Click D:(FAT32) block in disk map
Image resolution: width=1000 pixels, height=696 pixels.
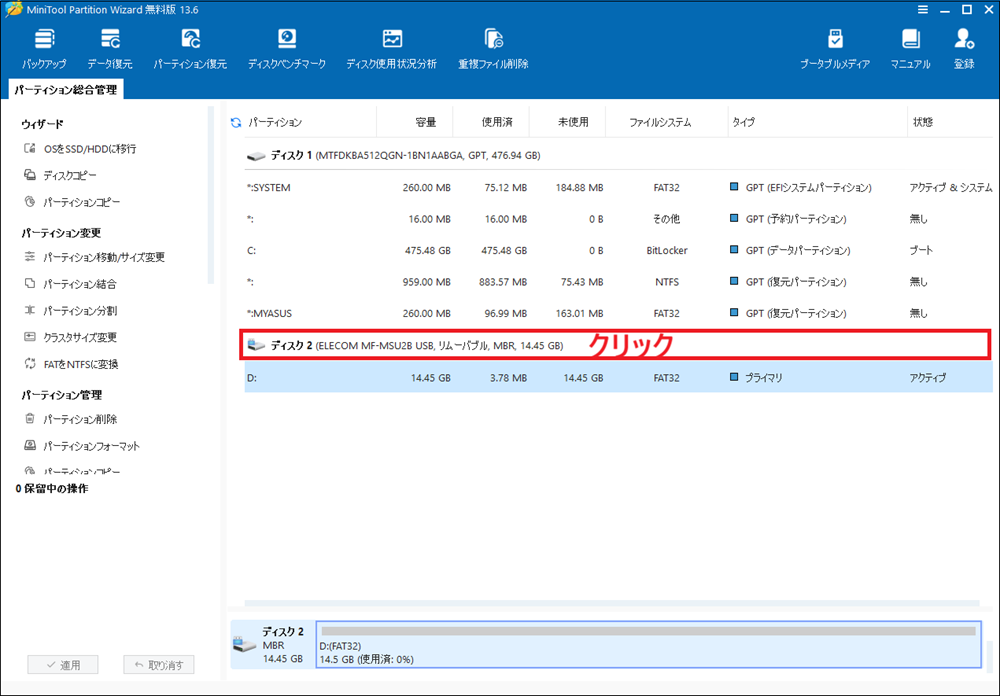(x=649, y=645)
